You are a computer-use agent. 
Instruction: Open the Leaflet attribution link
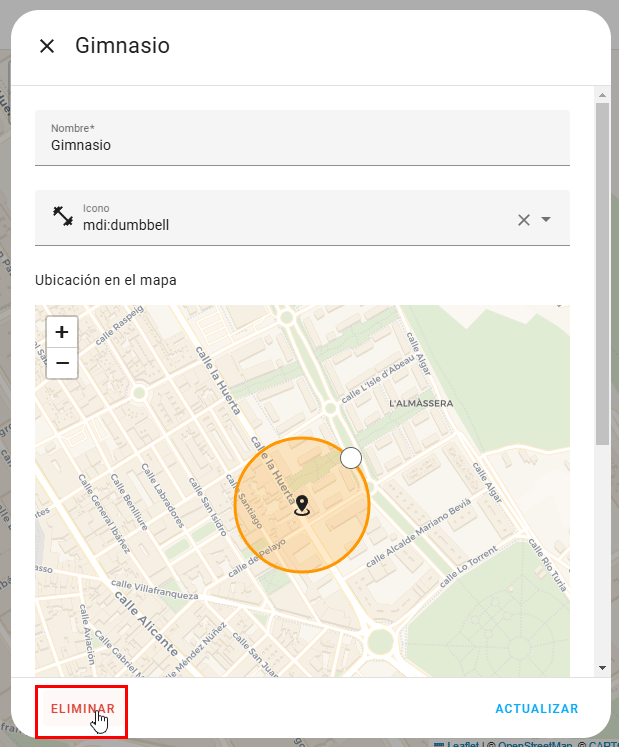coord(463,744)
